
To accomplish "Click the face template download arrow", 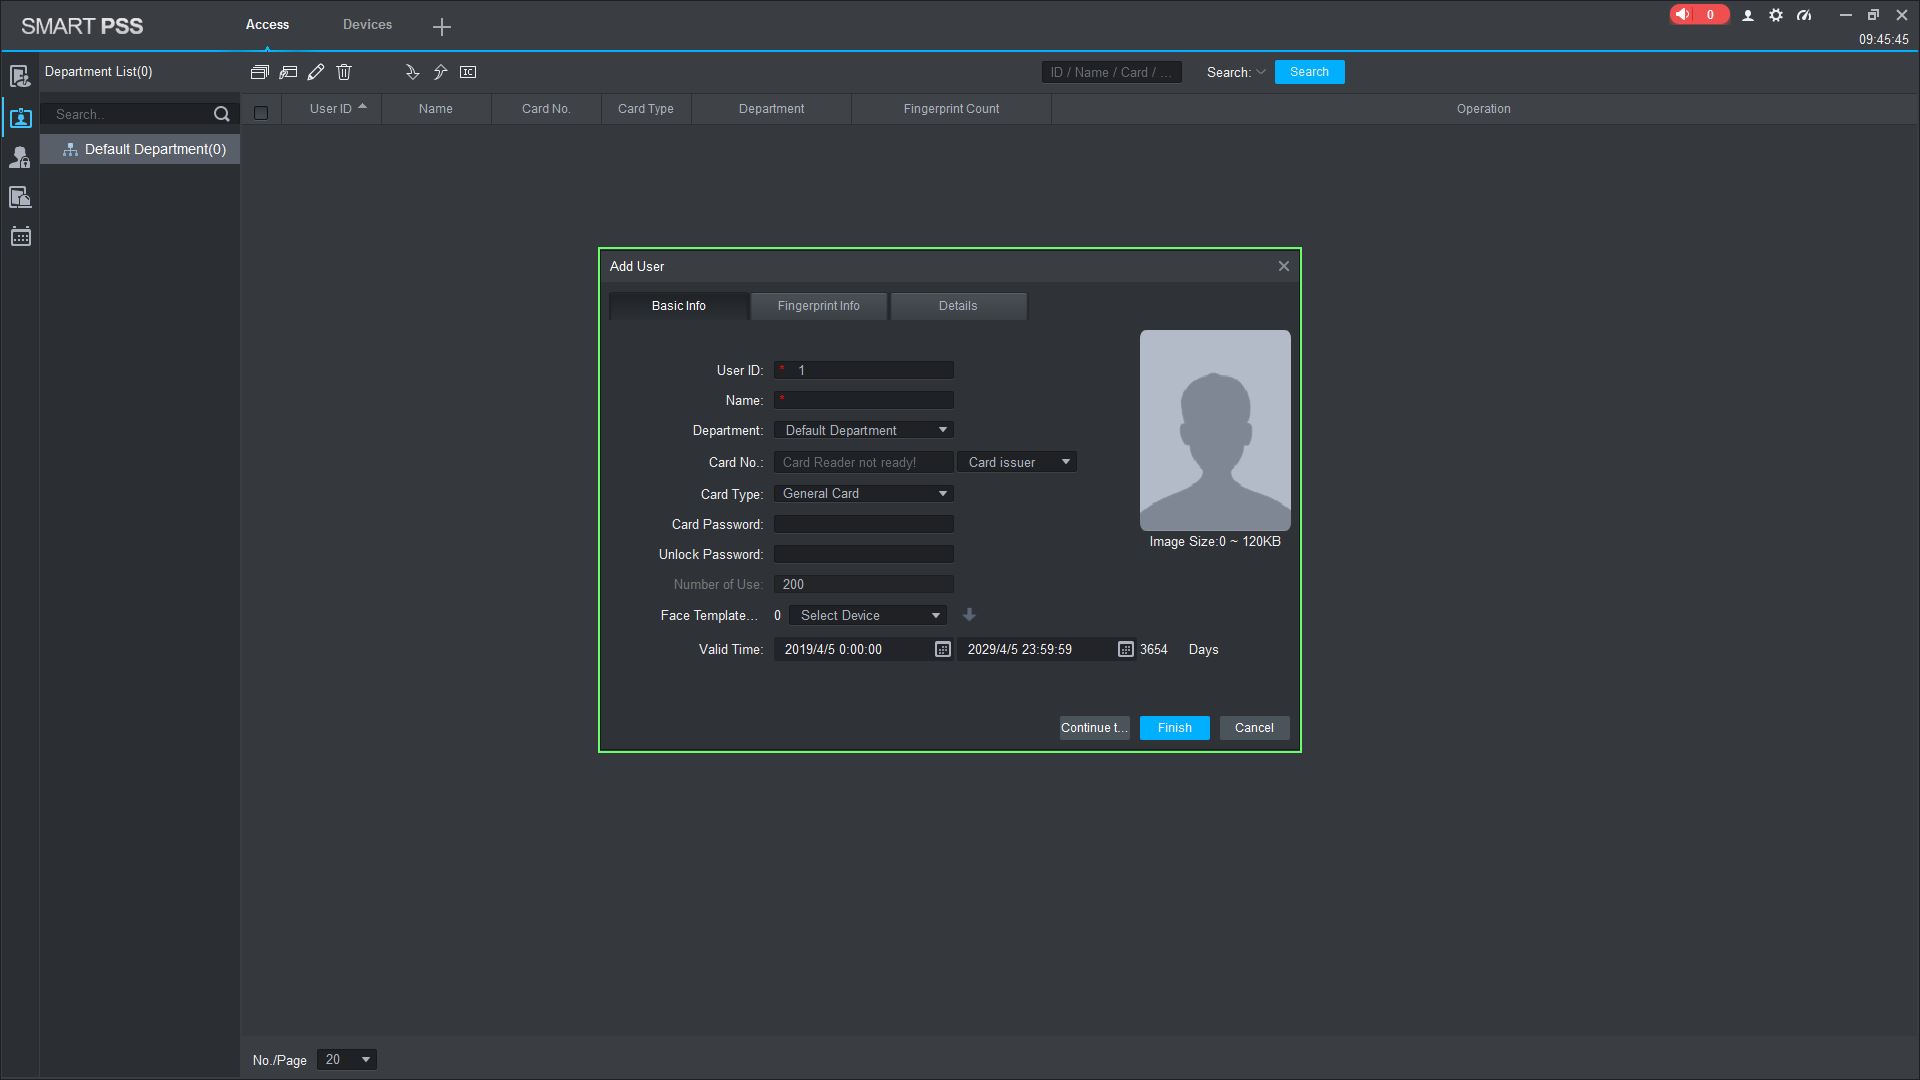I will point(969,615).
